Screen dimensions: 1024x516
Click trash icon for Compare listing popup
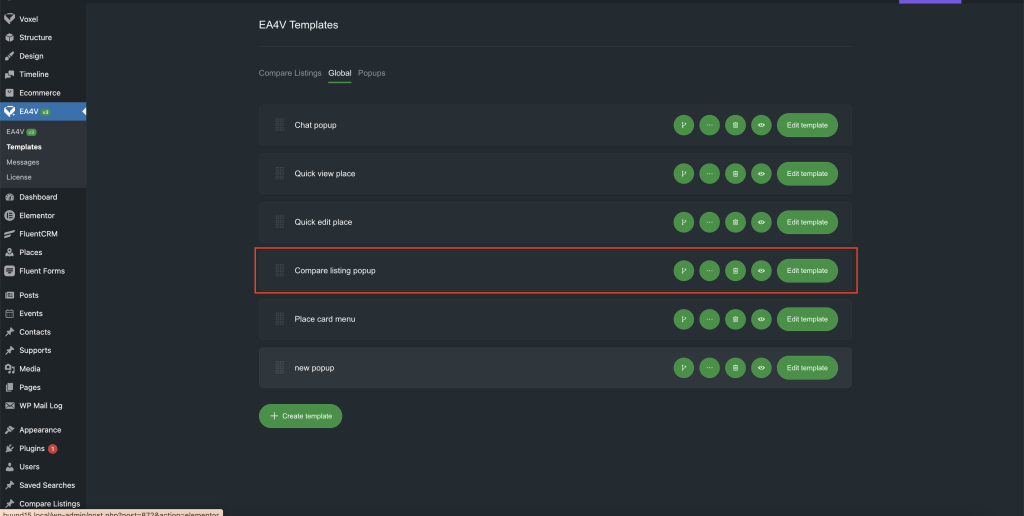[735, 270]
